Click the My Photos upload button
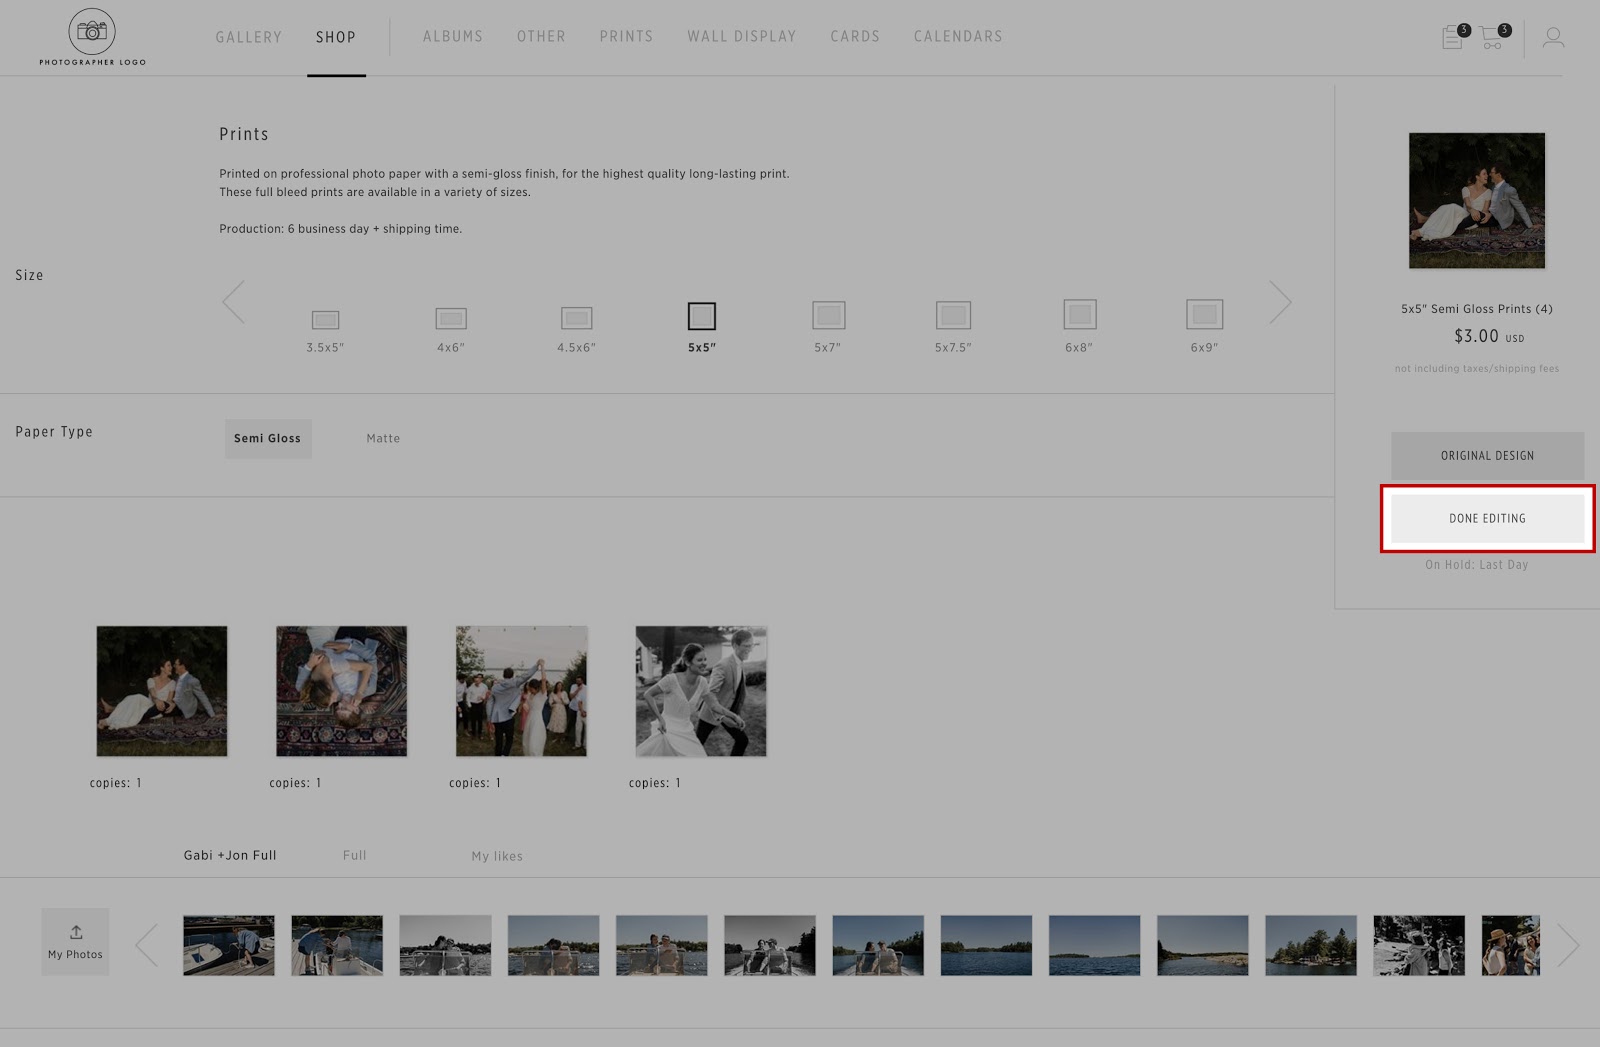 (75, 942)
